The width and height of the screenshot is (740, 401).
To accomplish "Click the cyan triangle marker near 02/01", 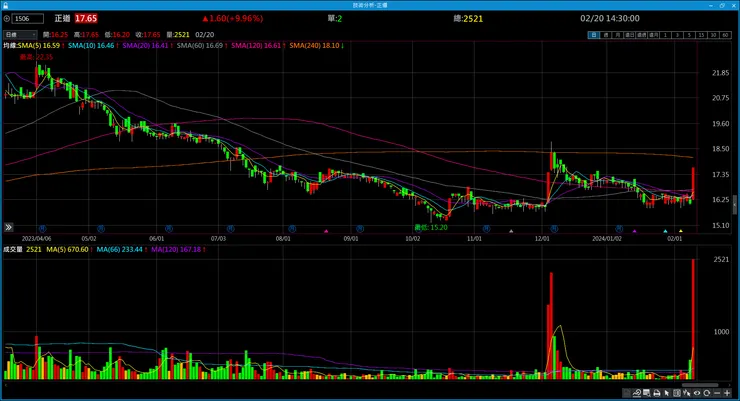I will [x=665, y=231].
